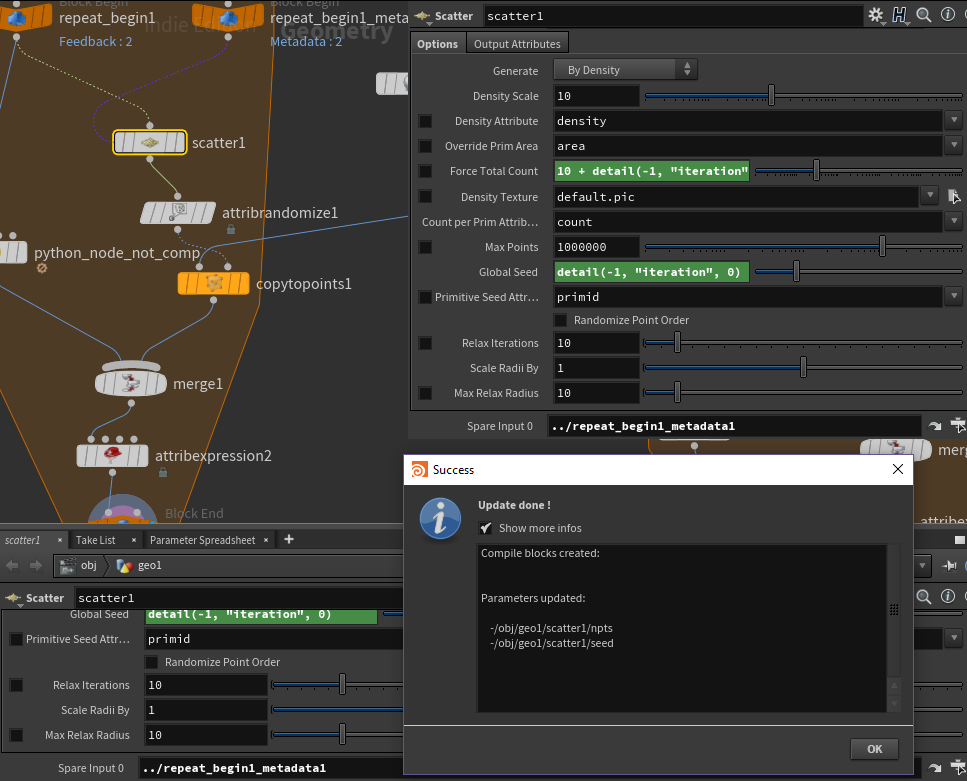The width and height of the screenshot is (967, 781).
Task: Open the gear settings menu for scatter1
Action: click(x=876, y=15)
